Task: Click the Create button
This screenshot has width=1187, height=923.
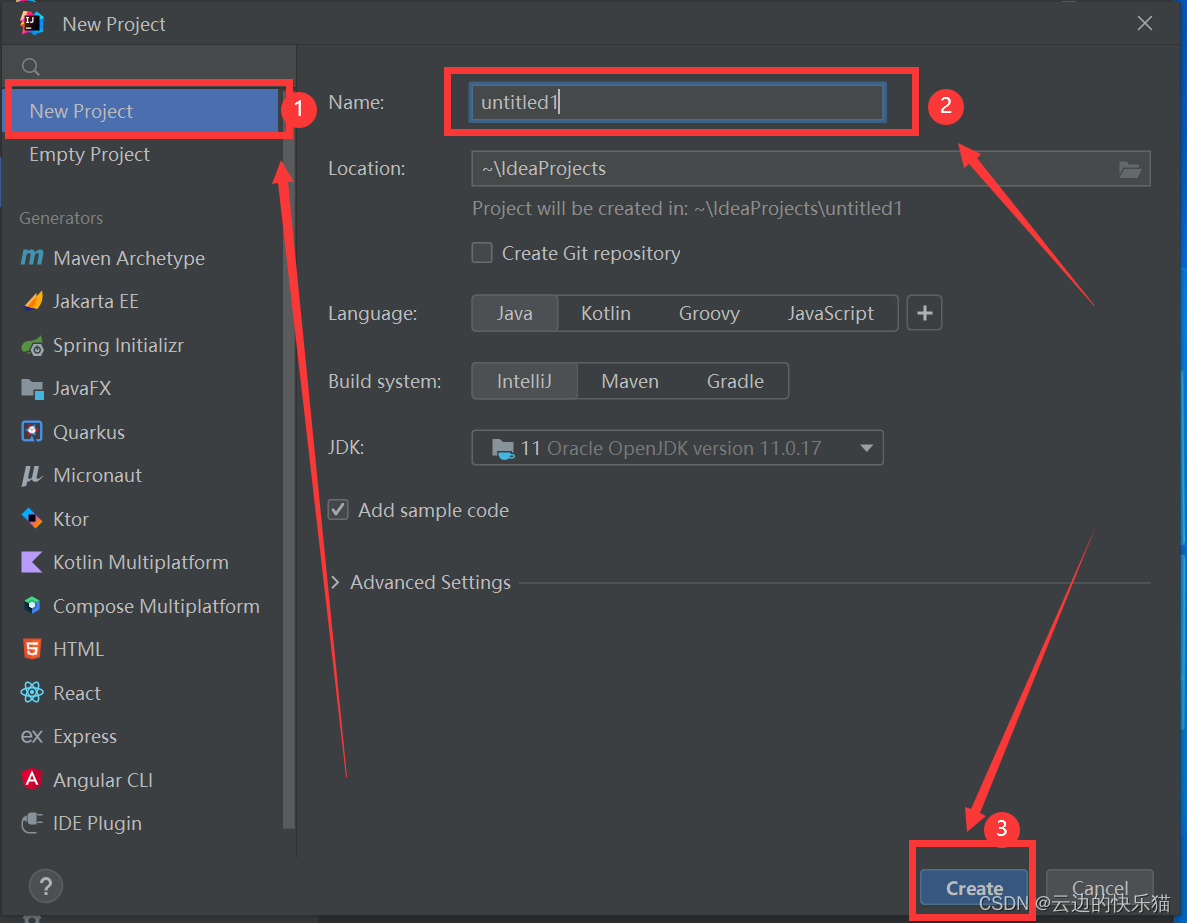Action: click(974, 886)
